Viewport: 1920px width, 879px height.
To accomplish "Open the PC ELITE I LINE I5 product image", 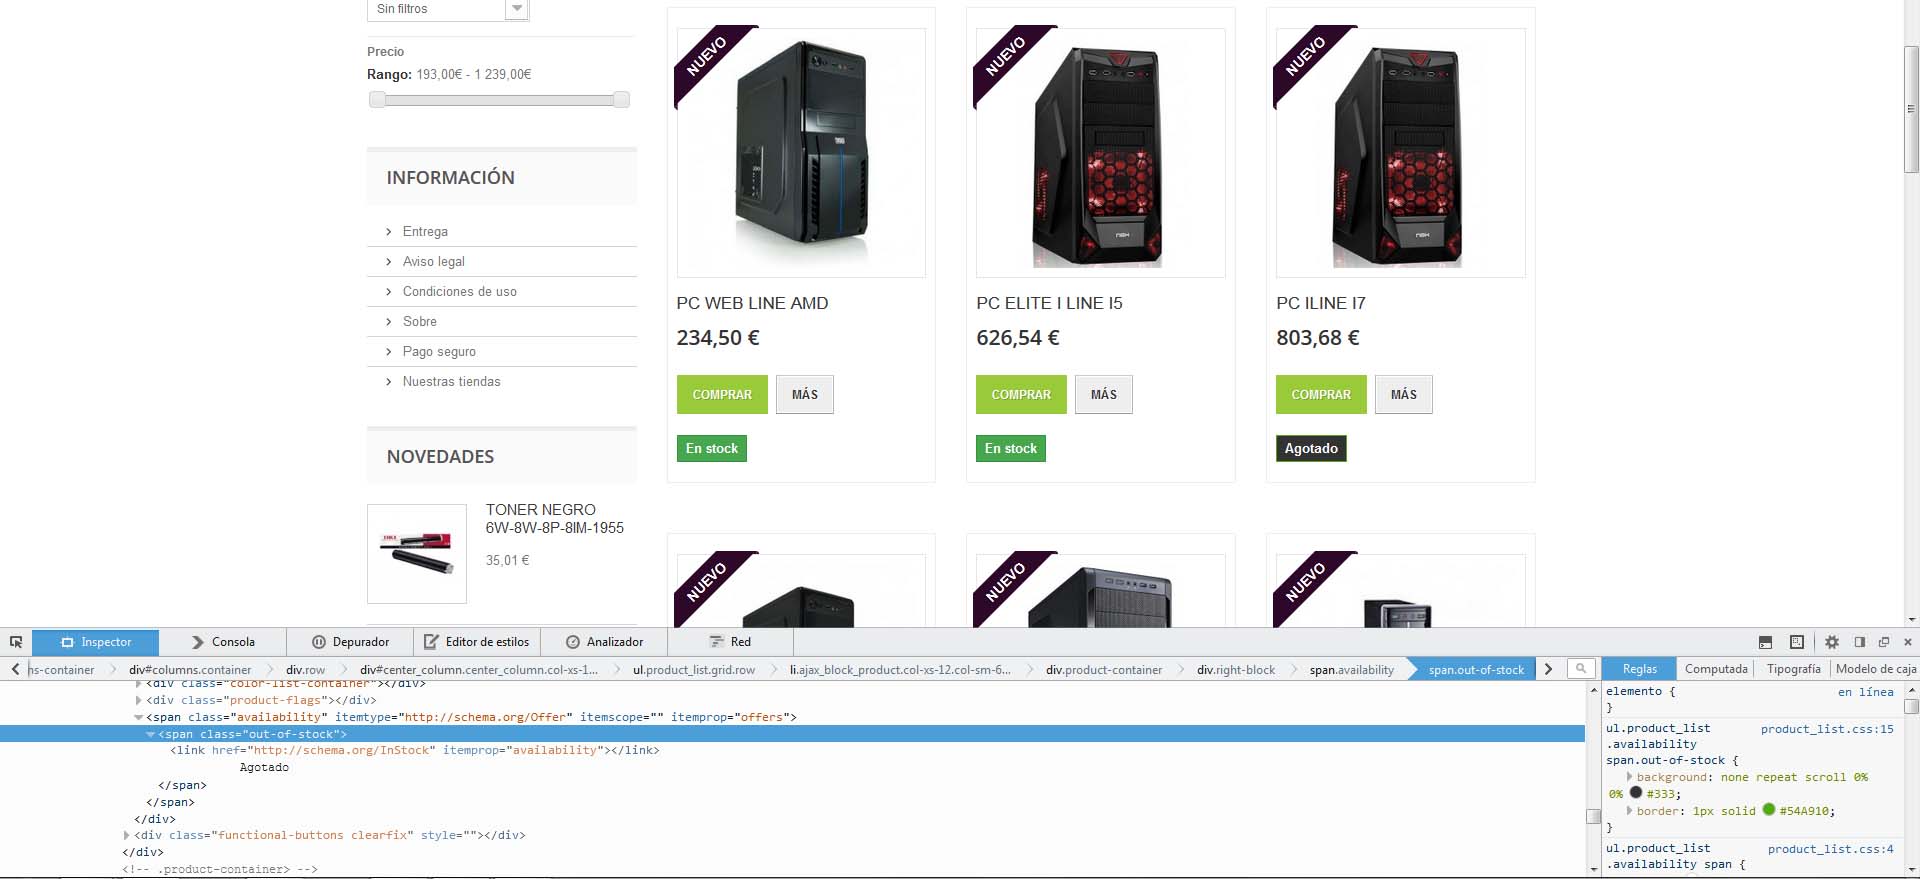I will click(1101, 153).
